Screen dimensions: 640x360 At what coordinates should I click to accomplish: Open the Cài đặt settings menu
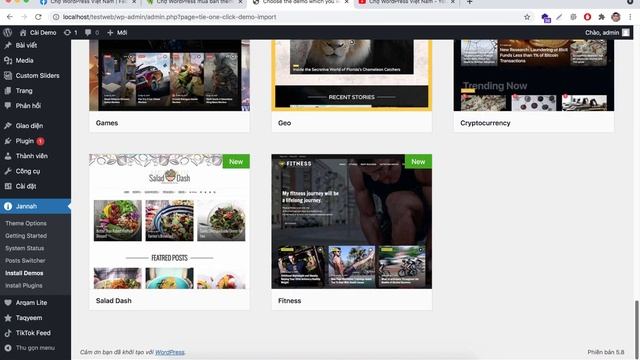click(25, 186)
